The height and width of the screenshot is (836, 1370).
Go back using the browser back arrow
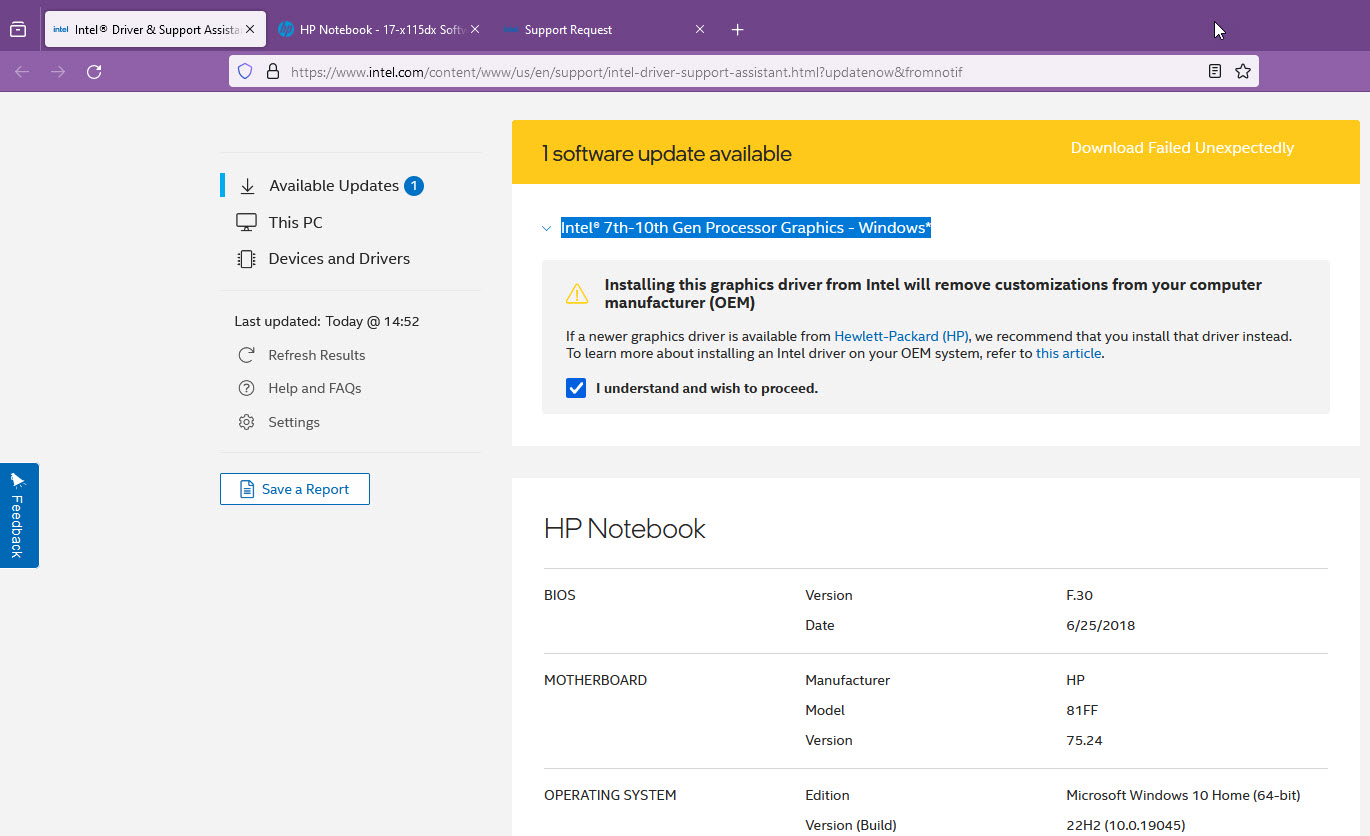click(x=22, y=71)
